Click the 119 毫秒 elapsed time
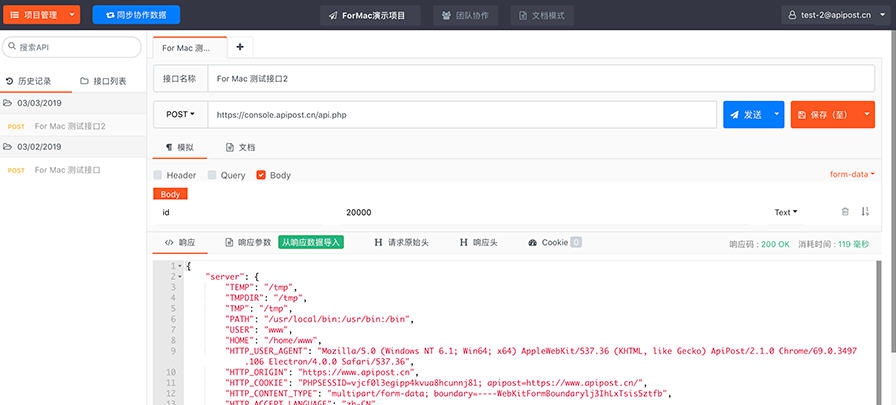Screen dimensions: 896x405 (853, 244)
